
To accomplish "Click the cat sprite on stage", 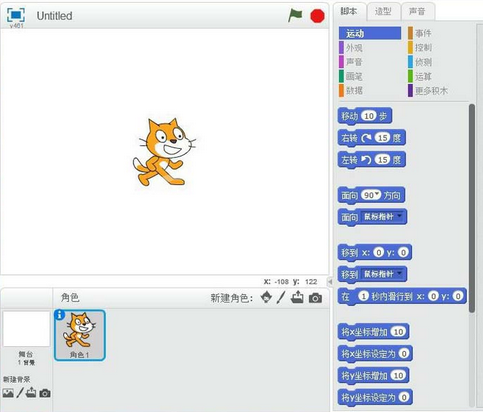I will 164,152.
